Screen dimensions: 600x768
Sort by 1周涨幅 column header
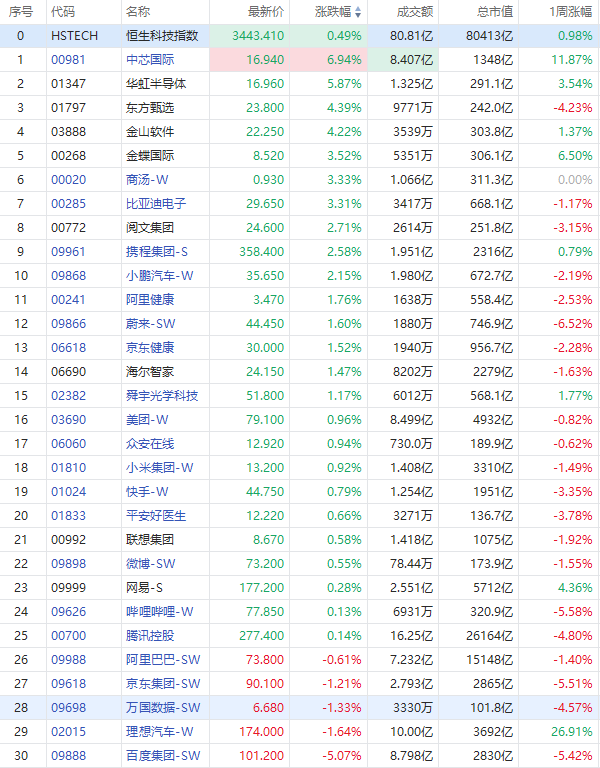[571, 12]
